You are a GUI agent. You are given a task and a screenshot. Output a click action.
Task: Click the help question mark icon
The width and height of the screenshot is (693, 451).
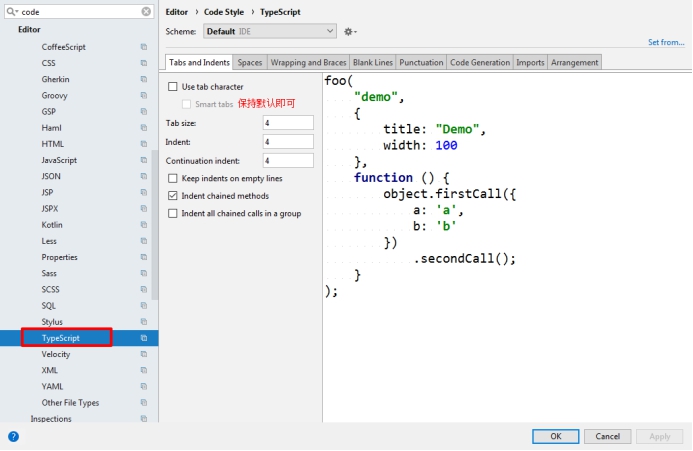coord(13,437)
